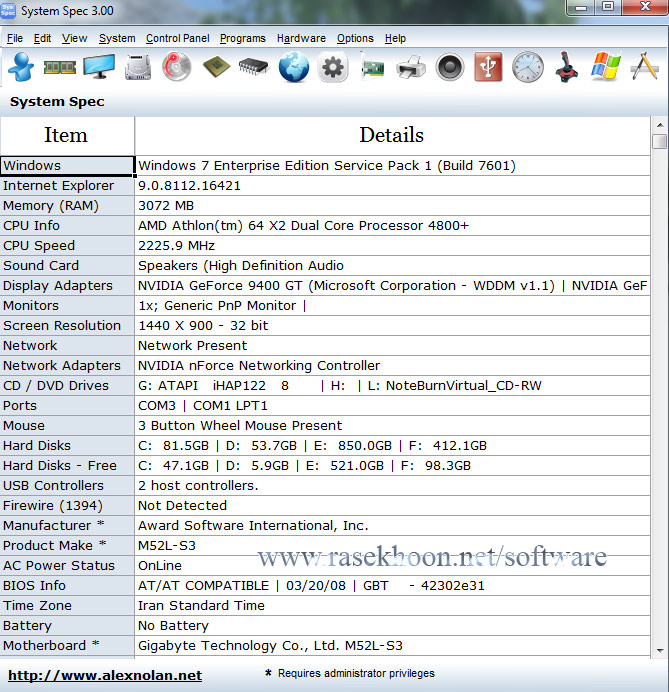Open the user info icon in toolbar

[x=21, y=67]
